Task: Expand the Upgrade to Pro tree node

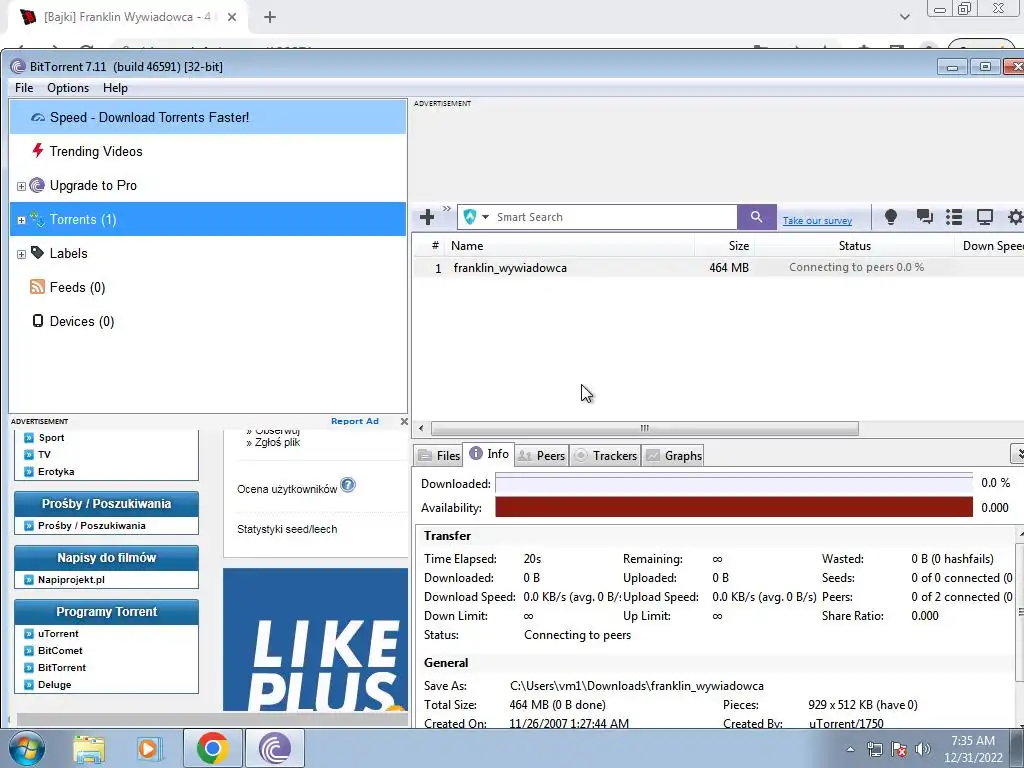Action: pos(21,186)
